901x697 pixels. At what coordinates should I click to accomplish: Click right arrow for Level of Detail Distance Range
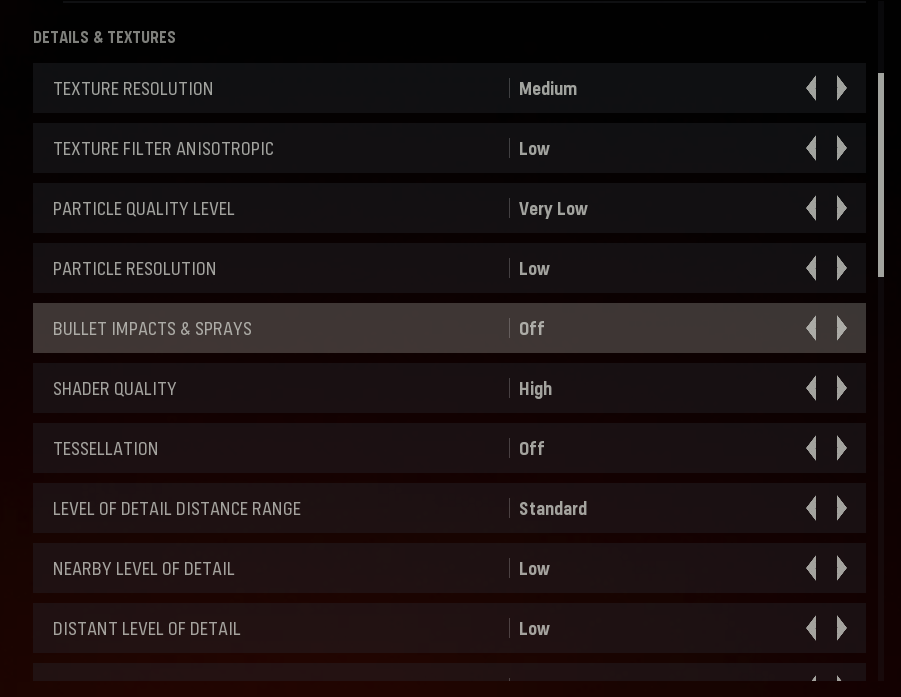tap(842, 508)
